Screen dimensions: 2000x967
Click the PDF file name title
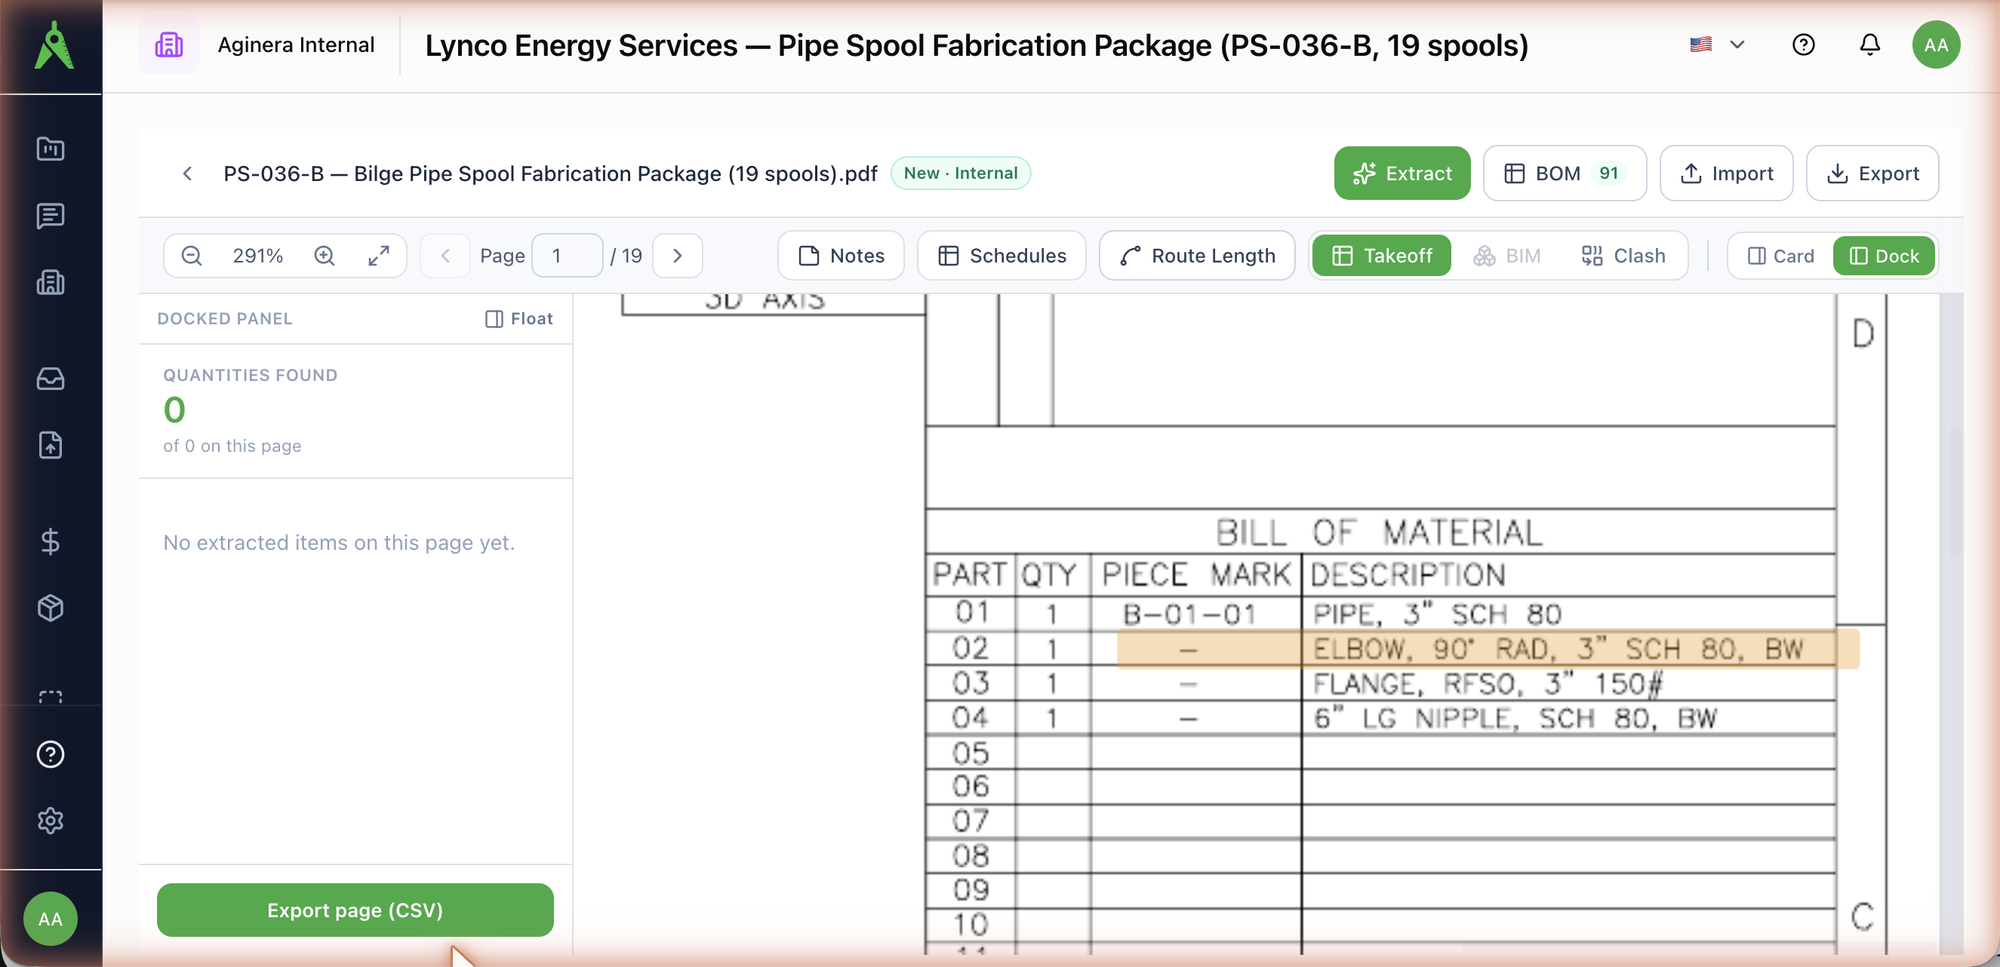(551, 174)
